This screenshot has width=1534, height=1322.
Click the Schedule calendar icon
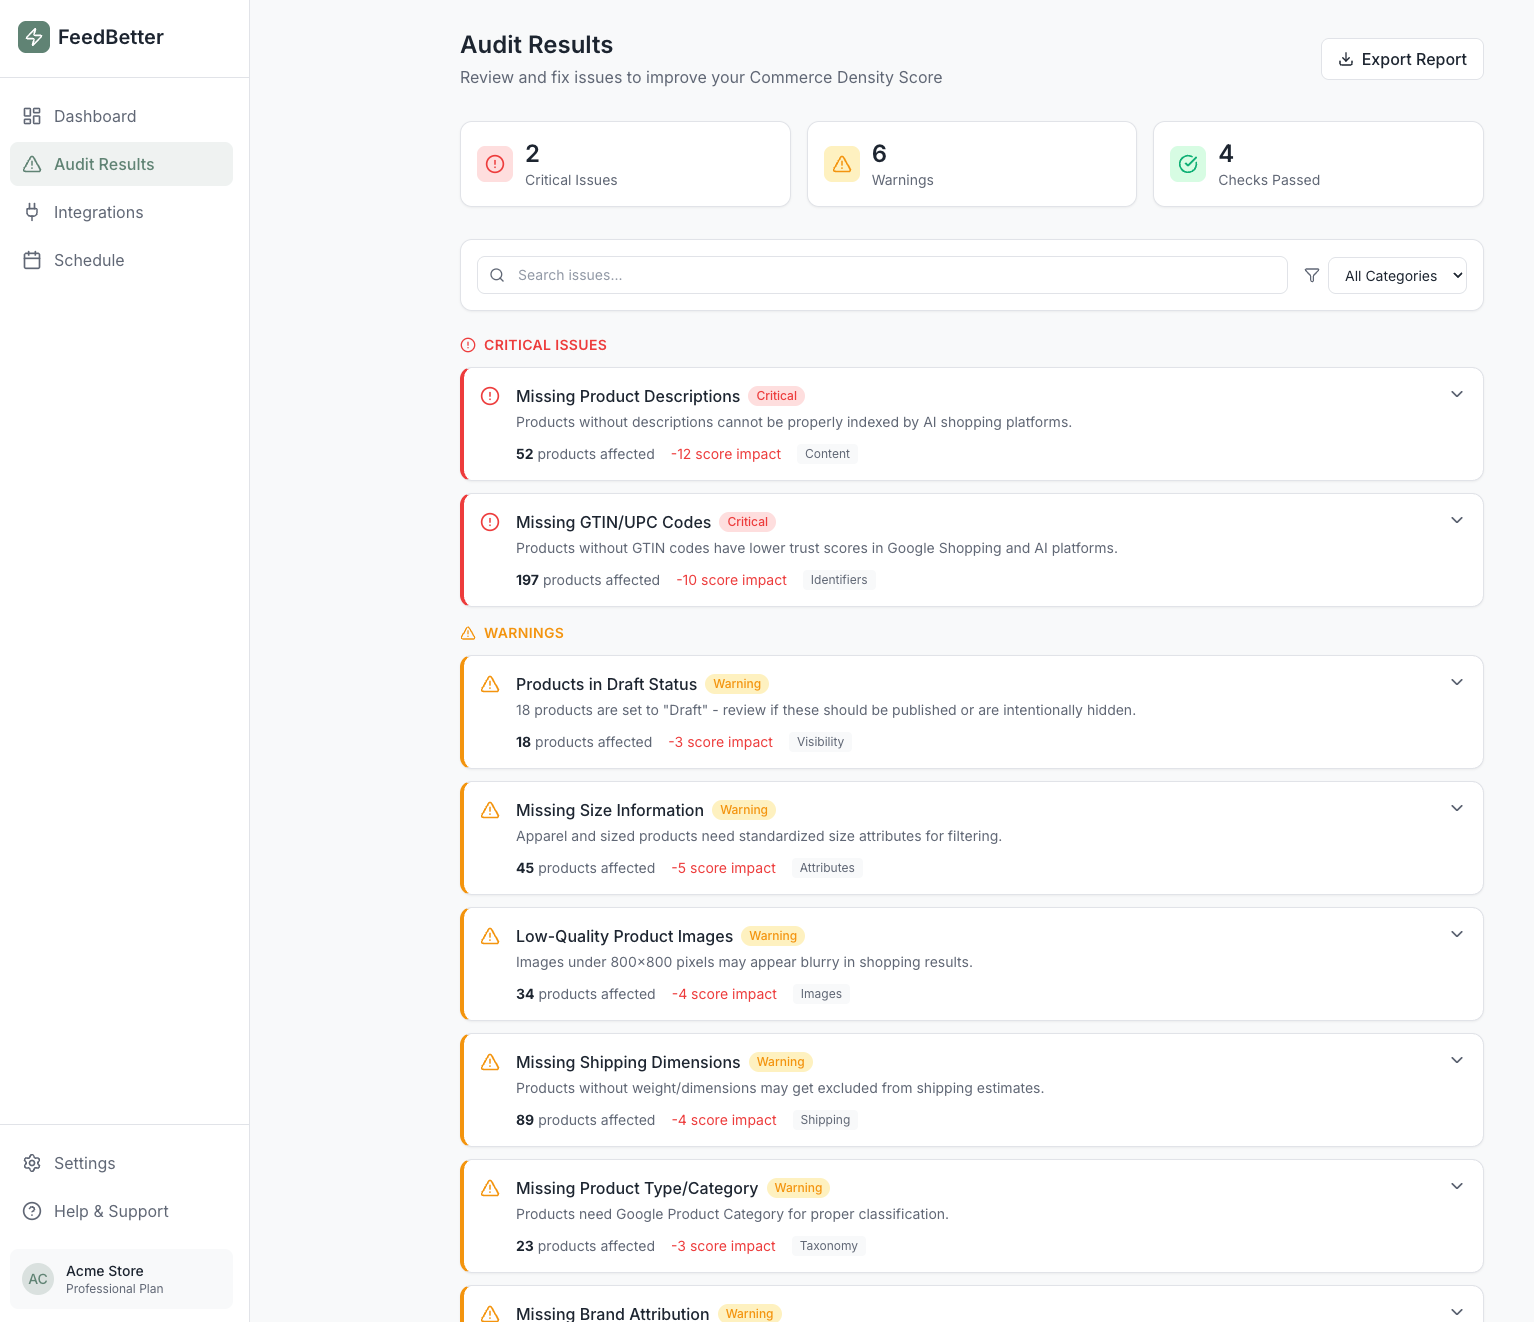pos(31,260)
